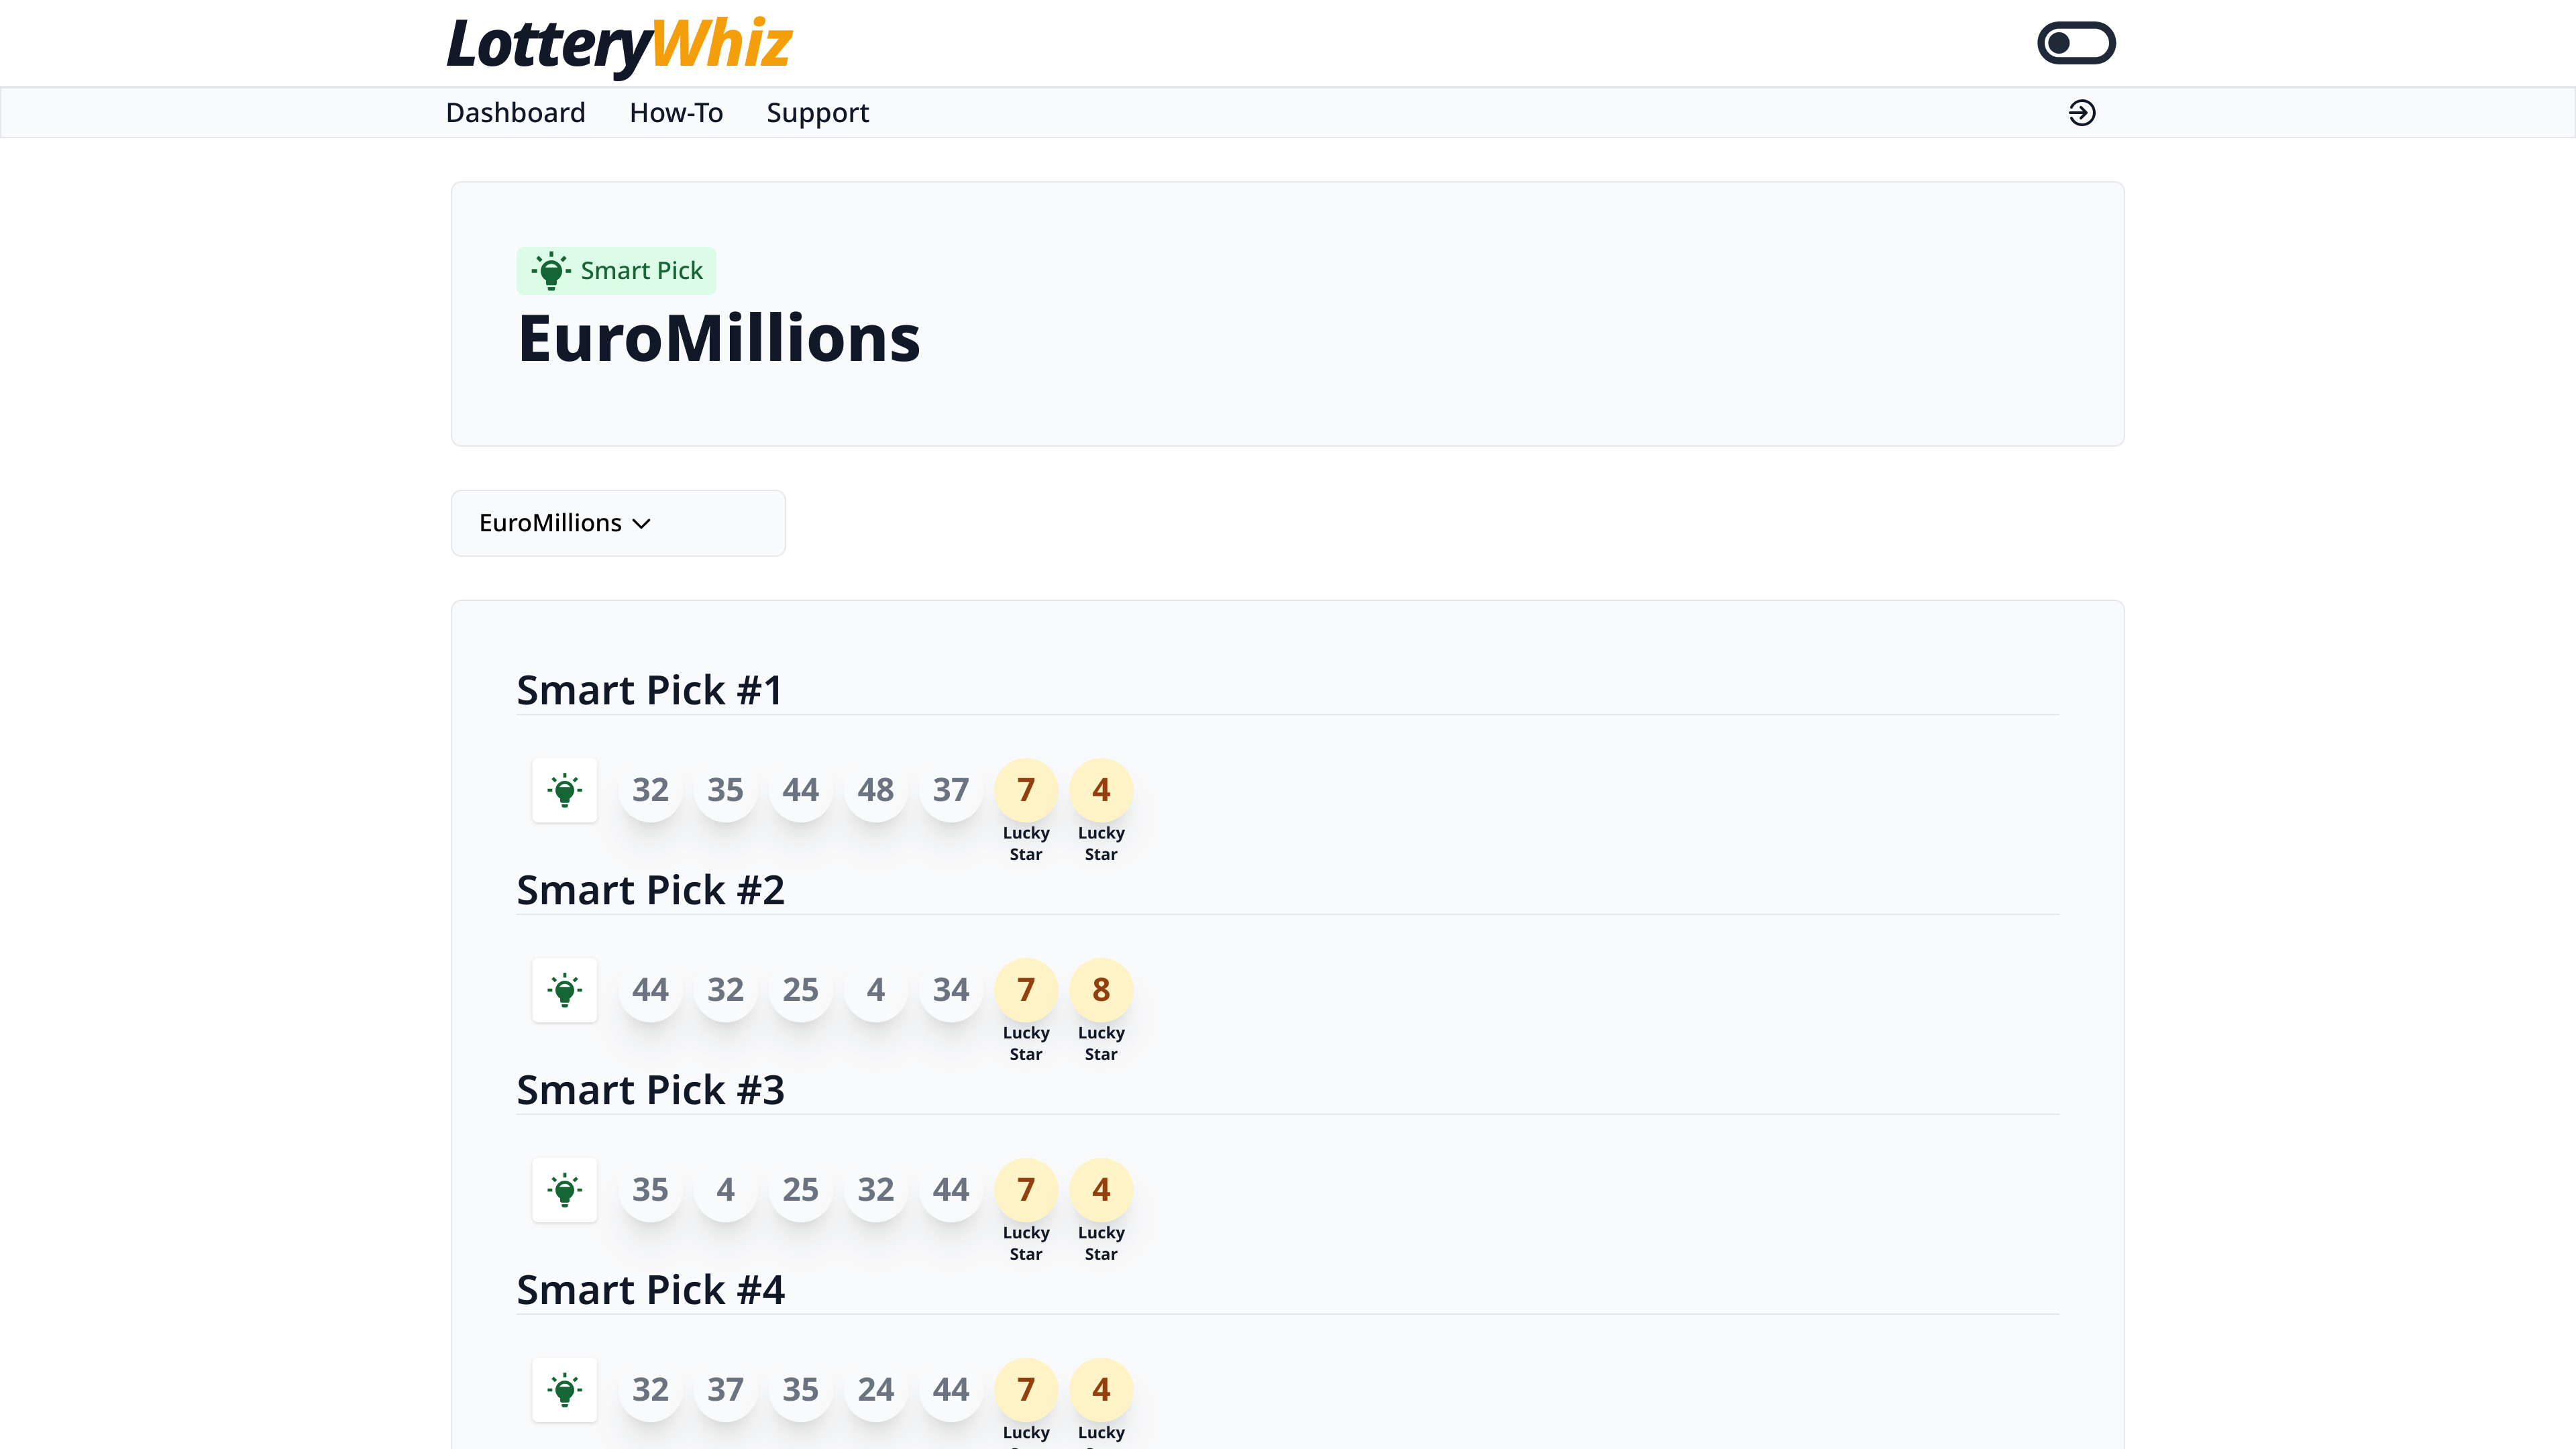The width and height of the screenshot is (2576, 1449).
Task: Click the lightbulb icon for Smart Pick #2
Action: [x=565, y=990]
